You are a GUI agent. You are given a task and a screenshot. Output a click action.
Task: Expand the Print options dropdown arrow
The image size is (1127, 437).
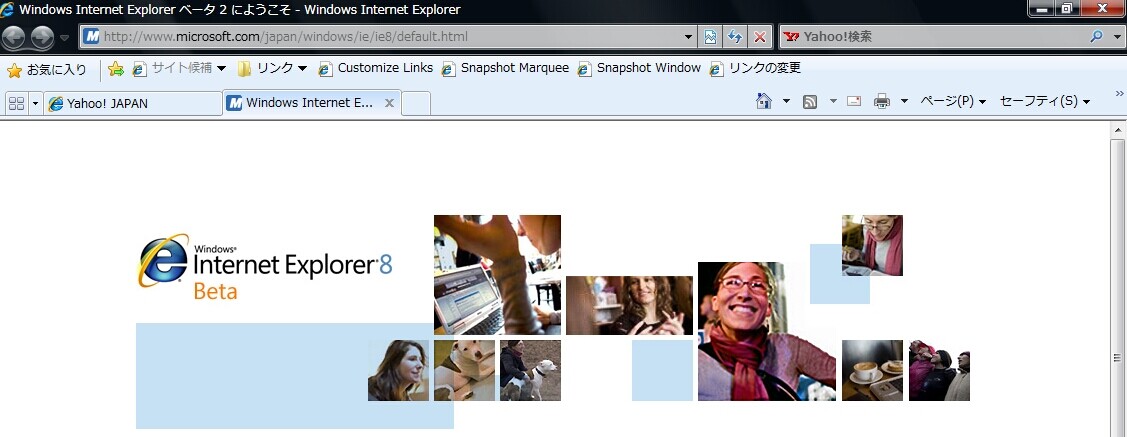pyautogui.click(x=904, y=101)
